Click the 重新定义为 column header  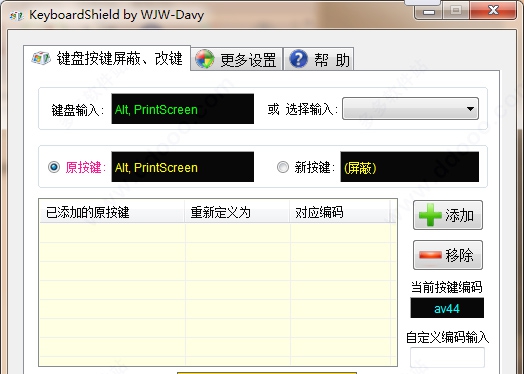tap(237, 212)
